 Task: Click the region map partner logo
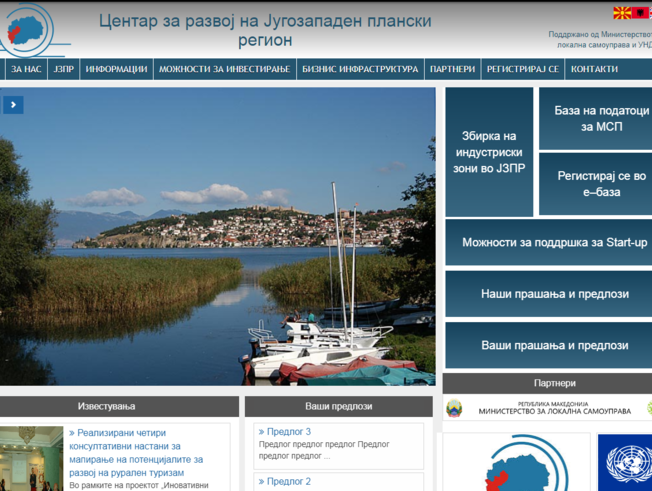pos(514,462)
